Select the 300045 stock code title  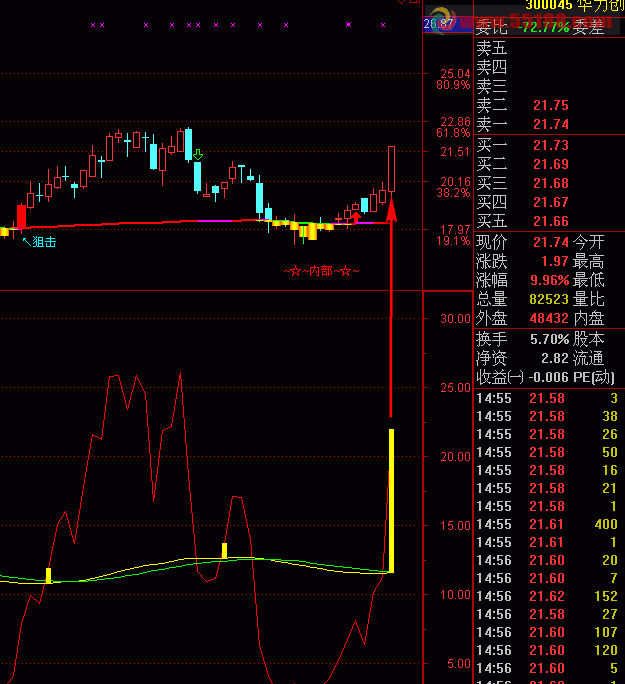pos(549,5)
